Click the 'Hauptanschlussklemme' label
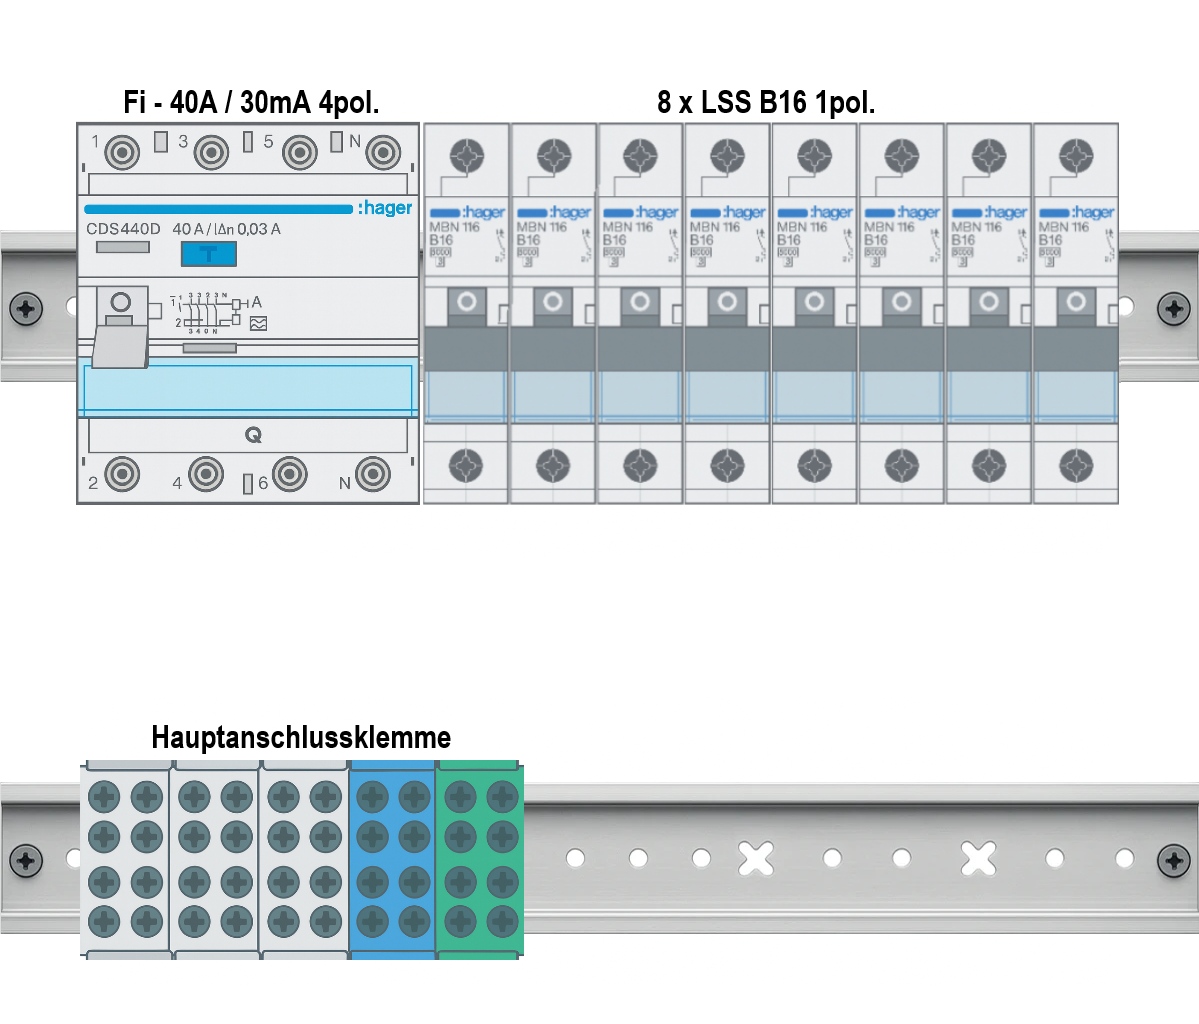The height and width of the screenshot is (1024, 1199). (x=300, y=738)
